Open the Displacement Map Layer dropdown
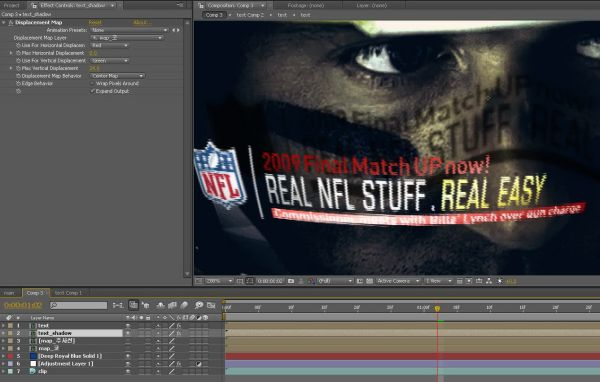This screenshot has width=600, height=382. [127, 38]
